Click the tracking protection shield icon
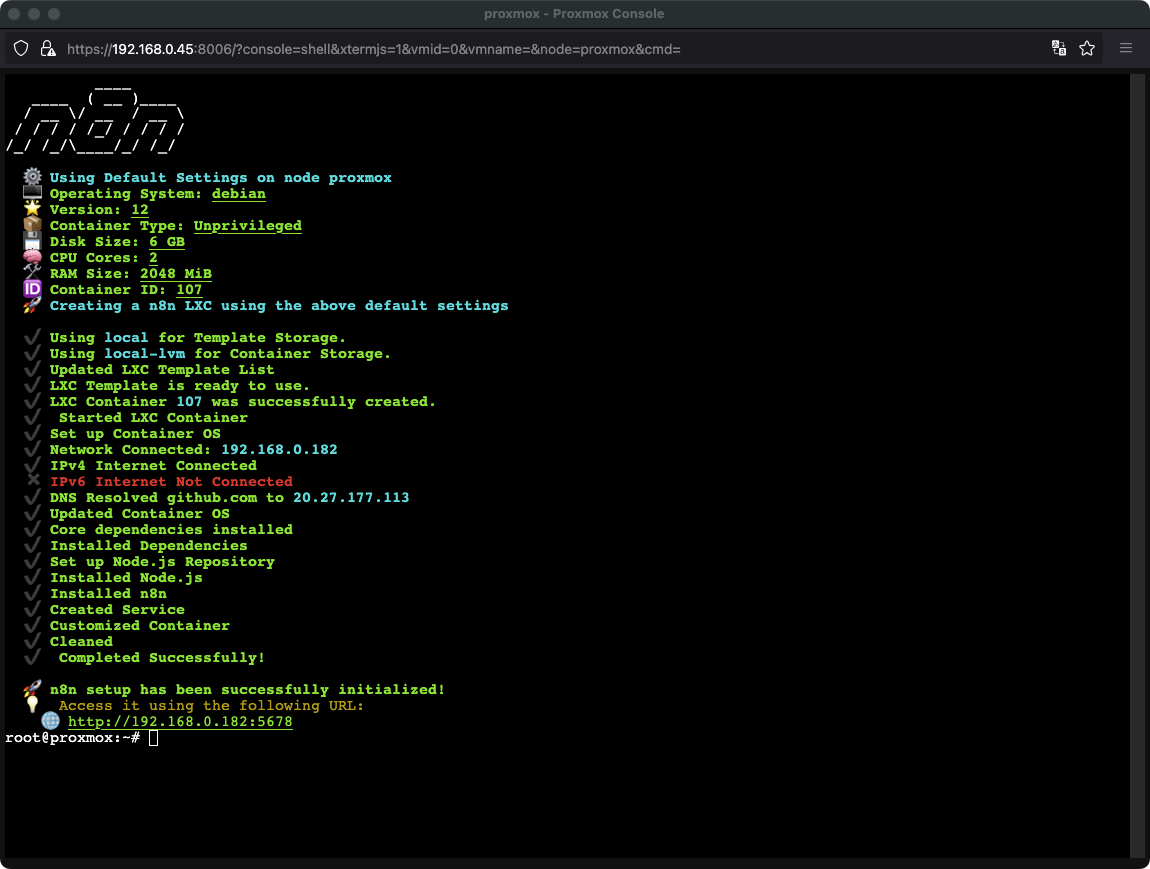This screenshot has height=869, width=1150. pyautogui.click(x=21, y=48)
